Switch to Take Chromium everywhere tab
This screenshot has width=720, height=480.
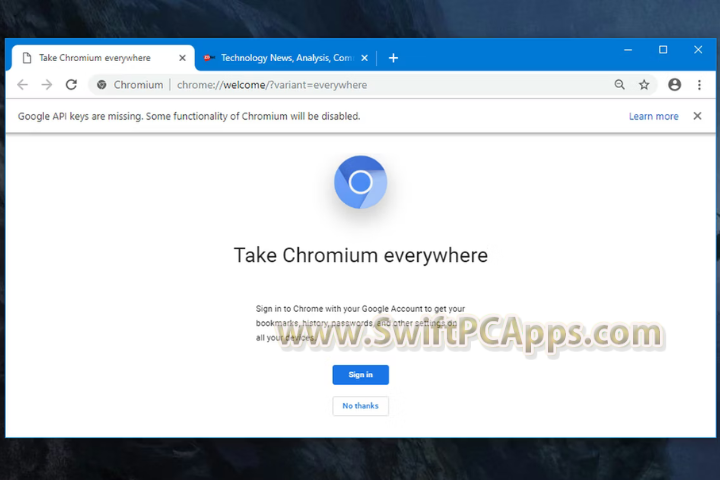[x=103, y=58]
